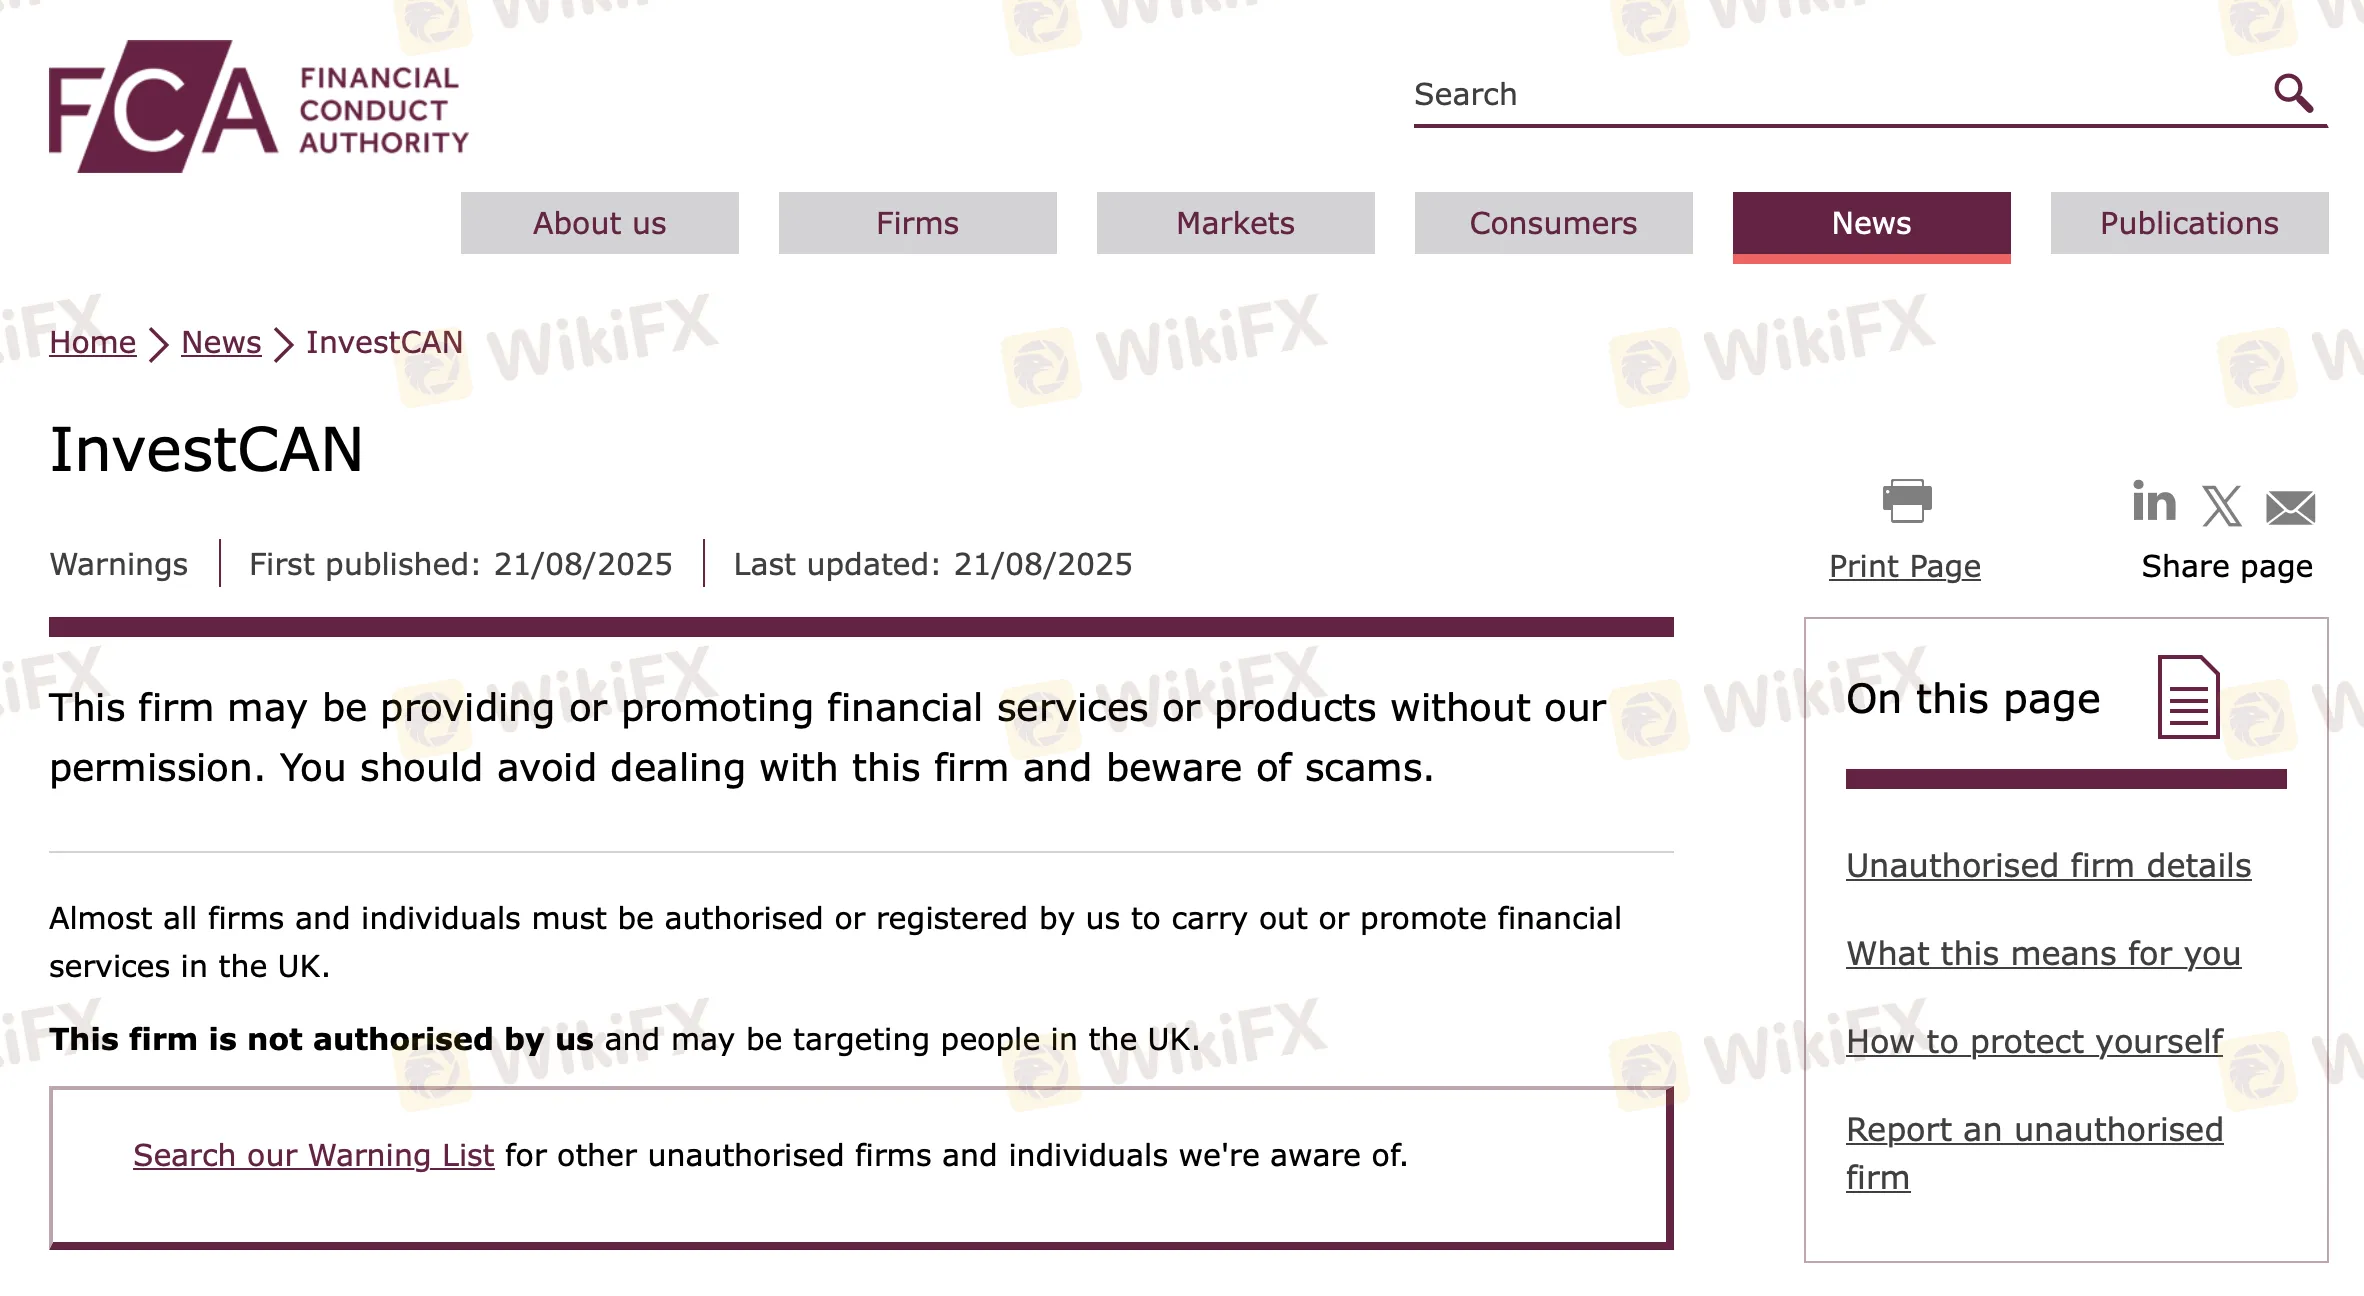2364x1296 pixels.
Task: Click the On this page document icon
Action: (x=2188, y=697)
